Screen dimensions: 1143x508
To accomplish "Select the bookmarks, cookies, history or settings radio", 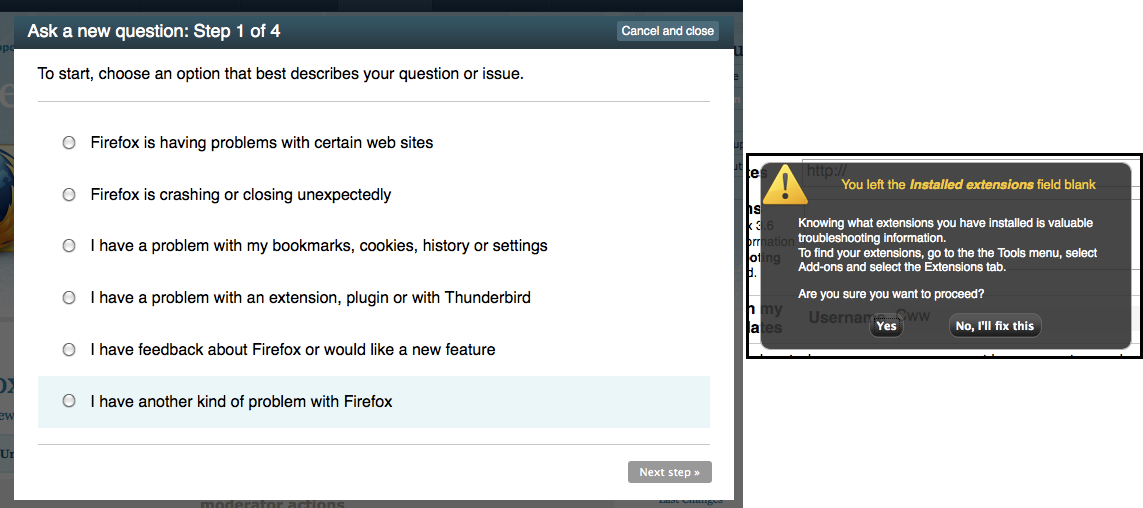I will pos(69,246).
